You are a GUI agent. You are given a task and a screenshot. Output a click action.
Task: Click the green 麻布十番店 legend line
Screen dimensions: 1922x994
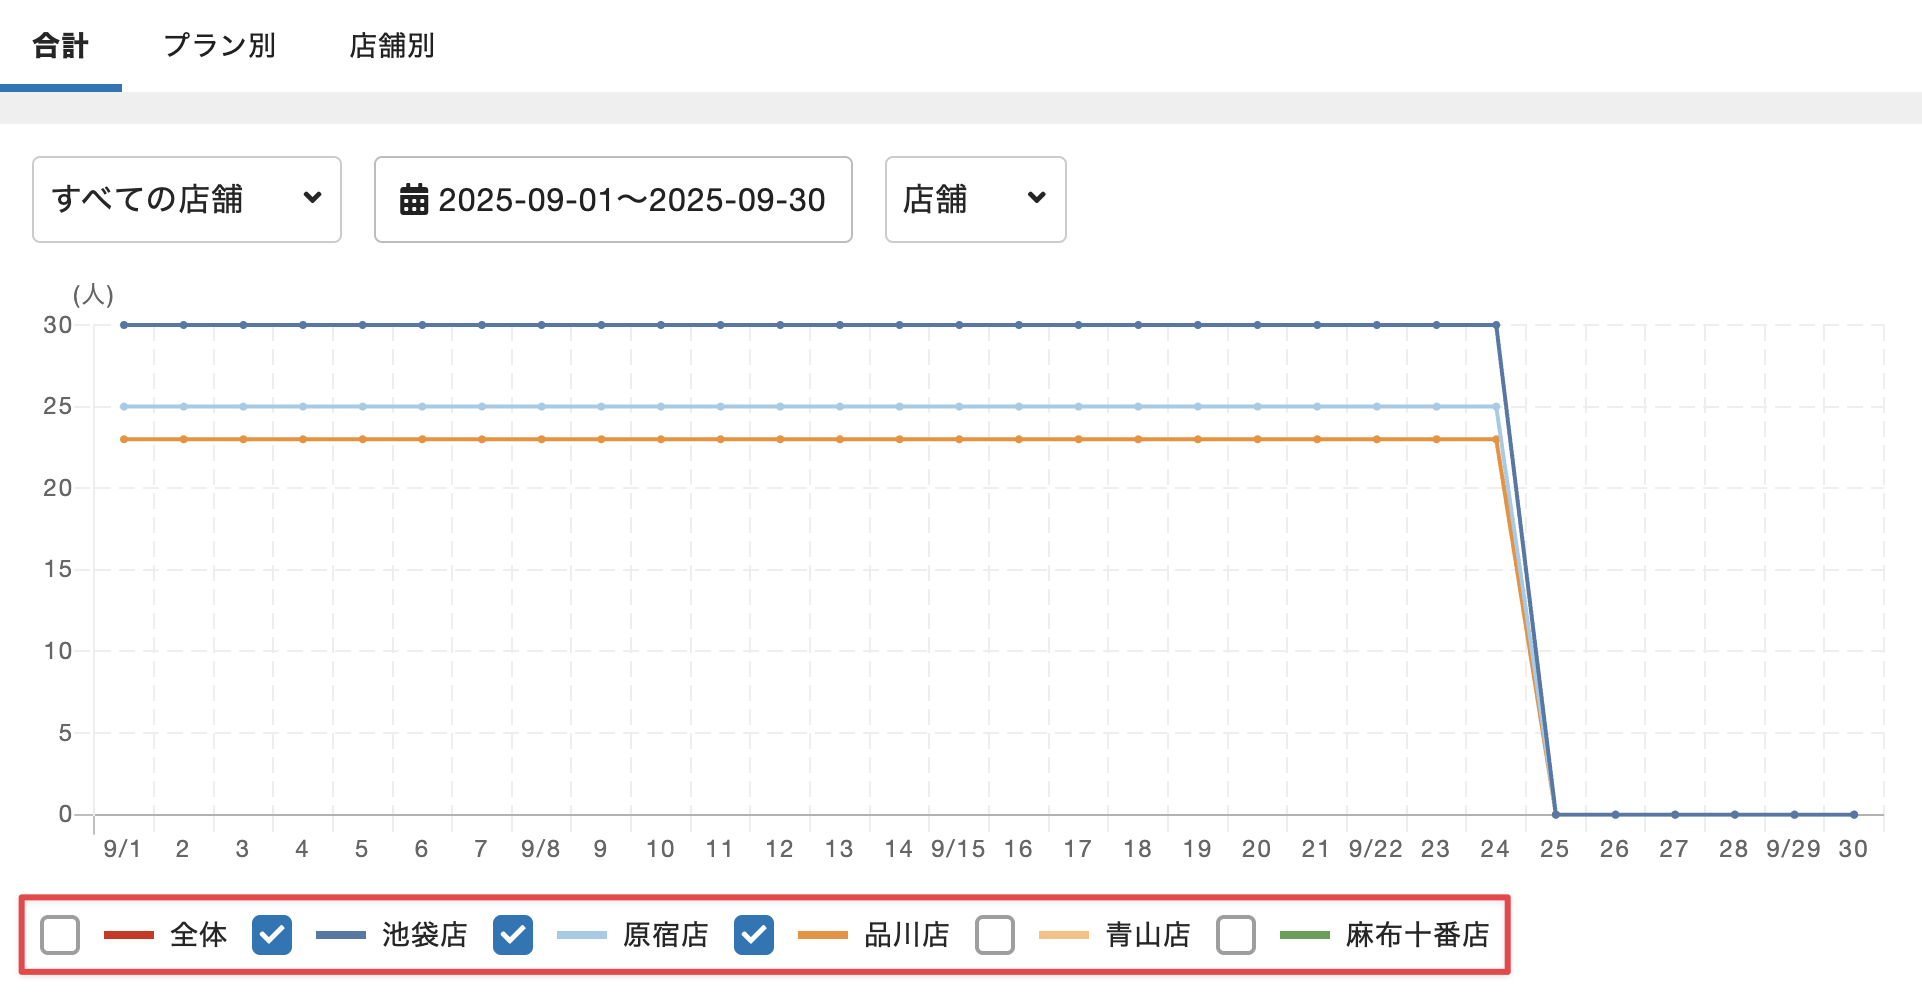(1304, 935)
